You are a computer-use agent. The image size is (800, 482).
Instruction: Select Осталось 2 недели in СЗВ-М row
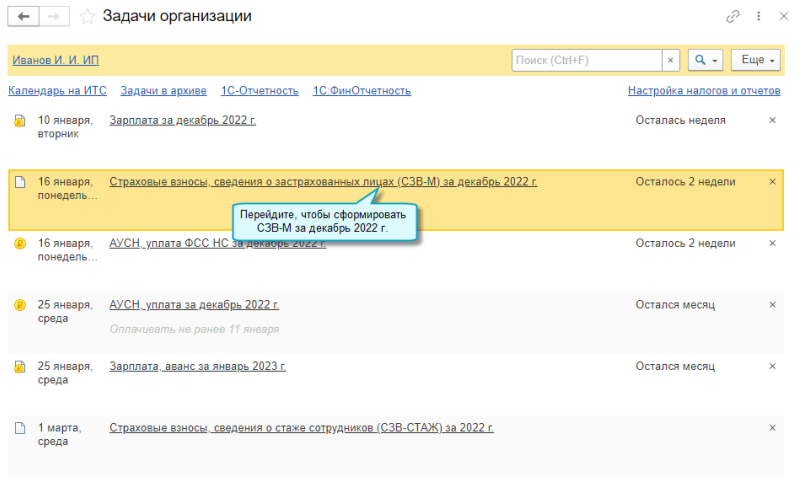(x=685, y=182)
